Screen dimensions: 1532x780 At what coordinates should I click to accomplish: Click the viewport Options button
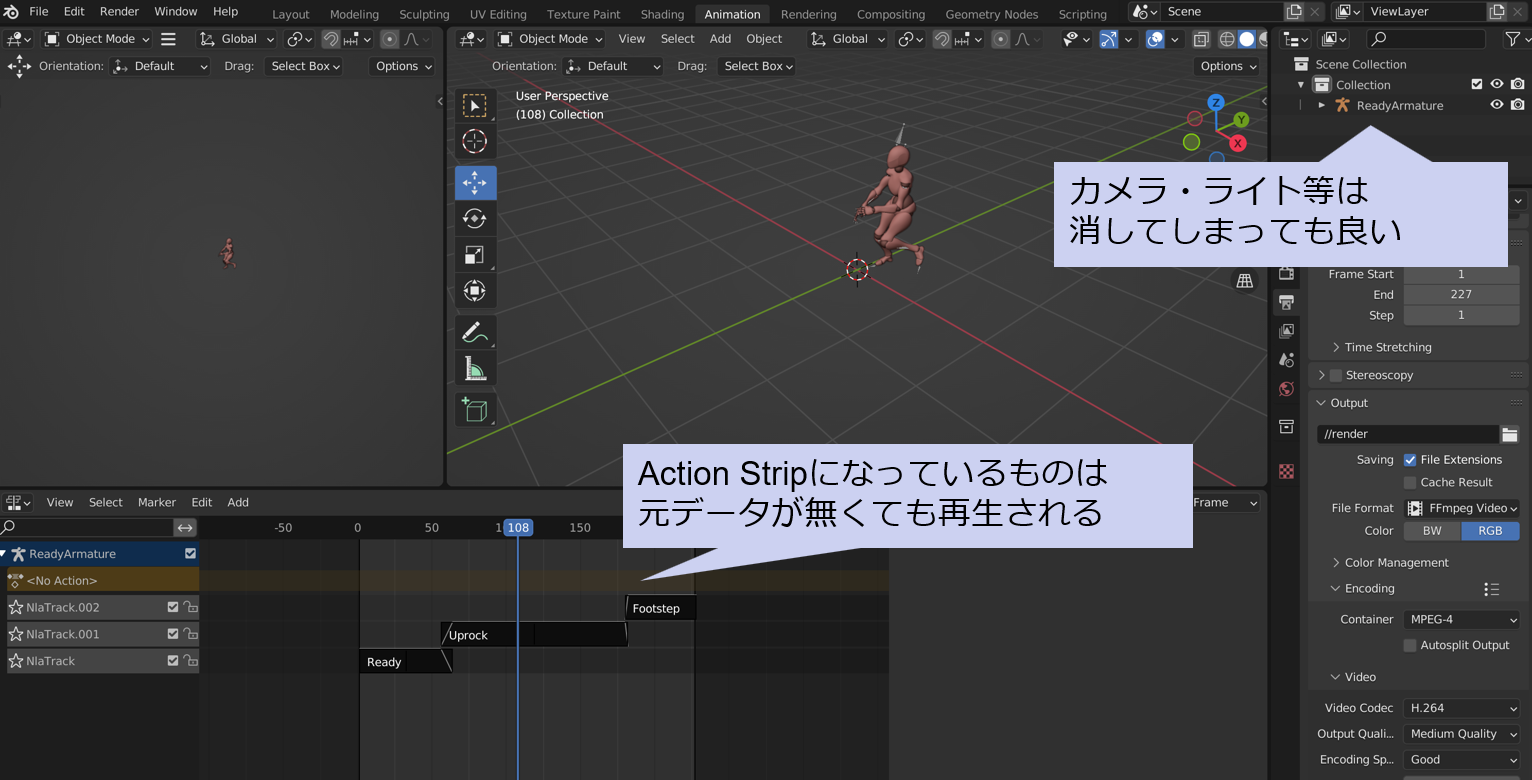1228,66
